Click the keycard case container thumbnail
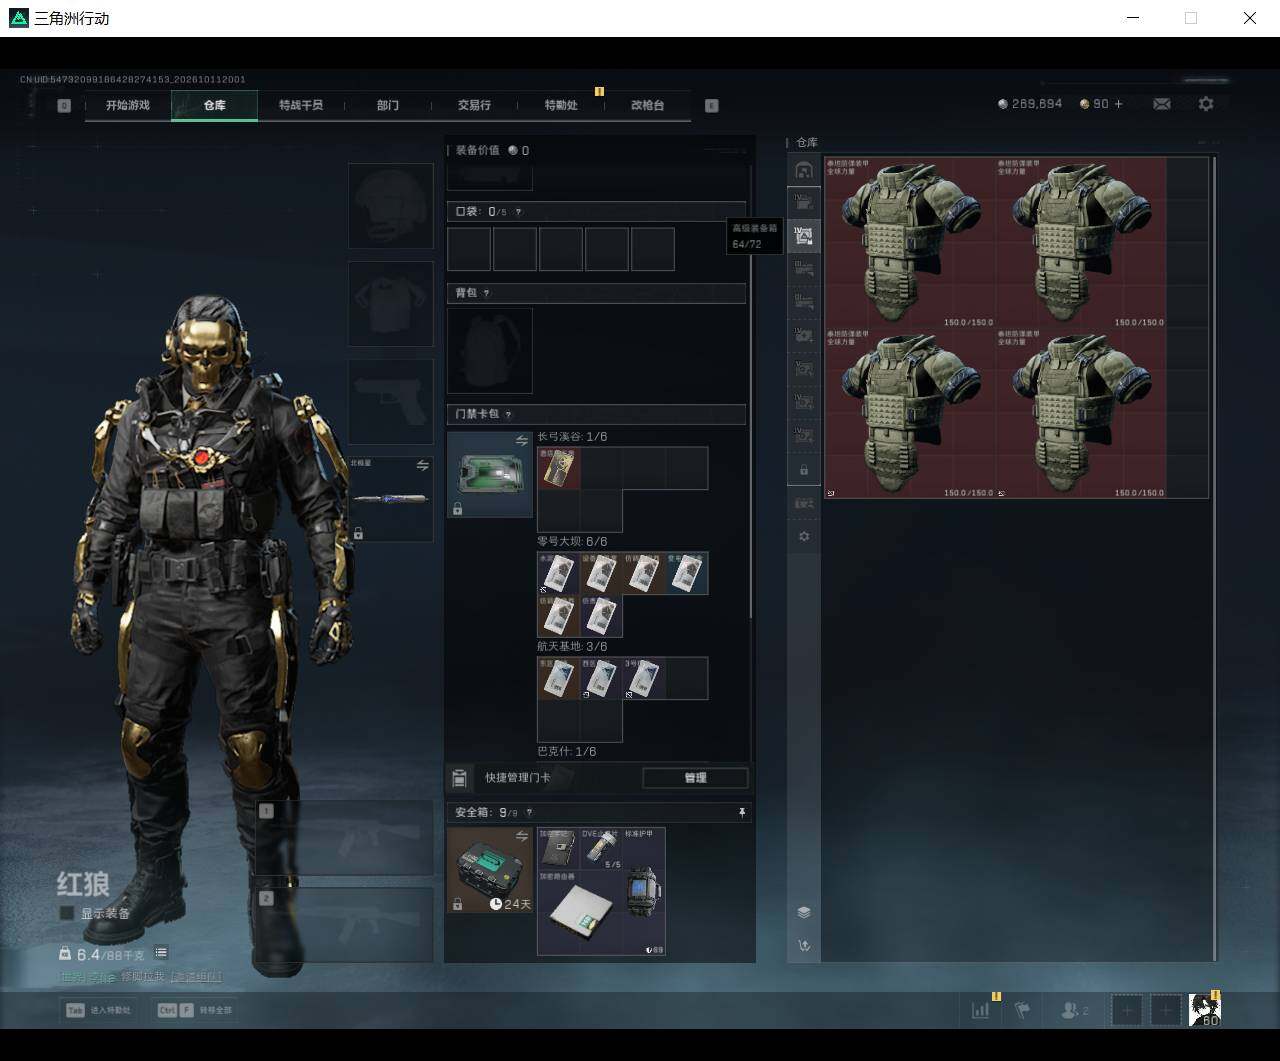The image size is (1280, 1061). click(490, 474)
